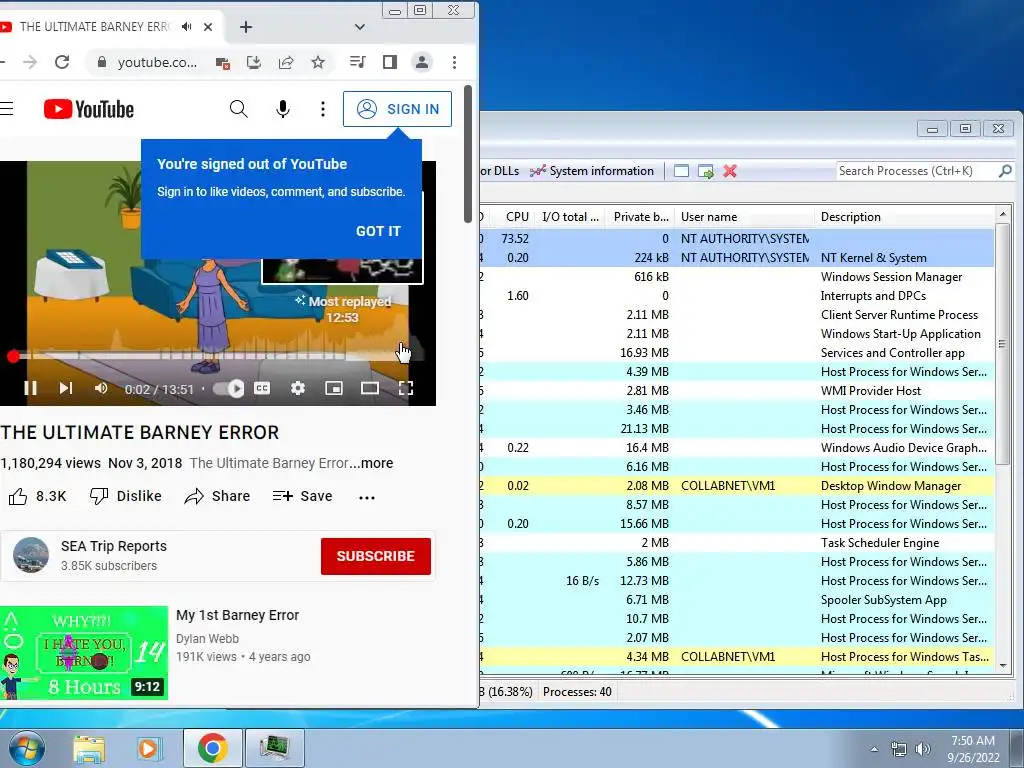The image size is (1024, 768).
Task: Mute the video player volume
Action: [101, 389]
